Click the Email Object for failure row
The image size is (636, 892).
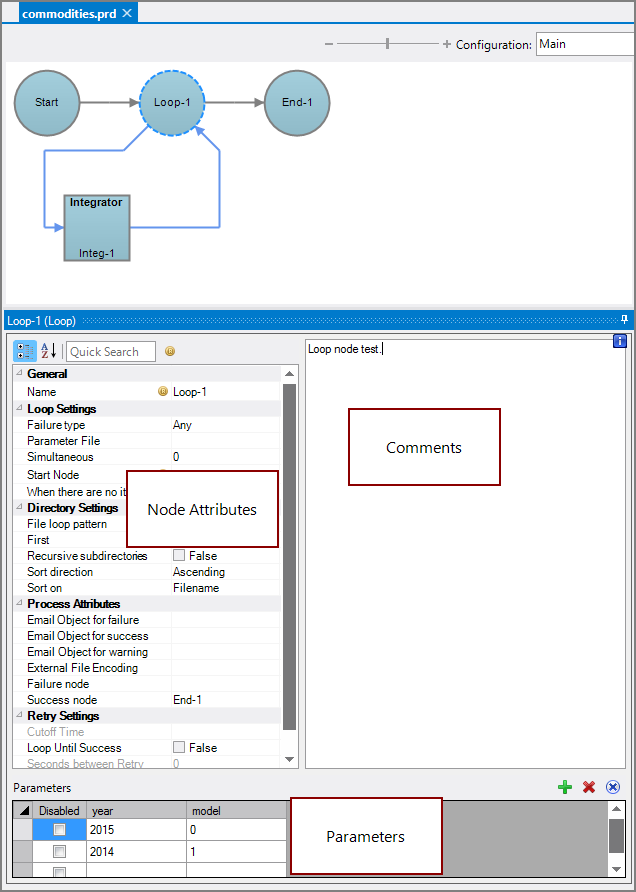pos(147,620)
